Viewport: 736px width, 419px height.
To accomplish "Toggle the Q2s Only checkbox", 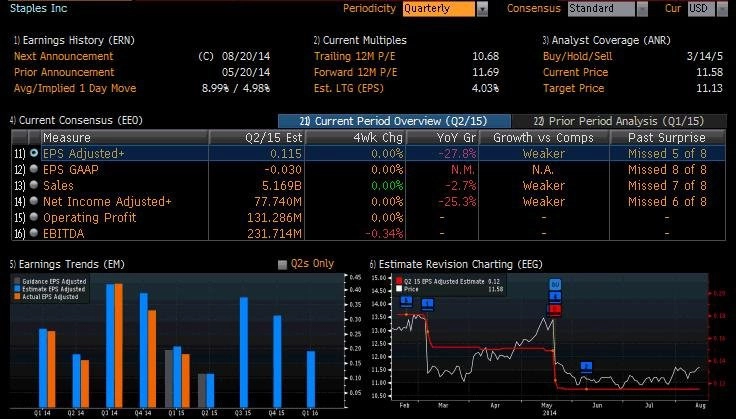I will point(282,265).
